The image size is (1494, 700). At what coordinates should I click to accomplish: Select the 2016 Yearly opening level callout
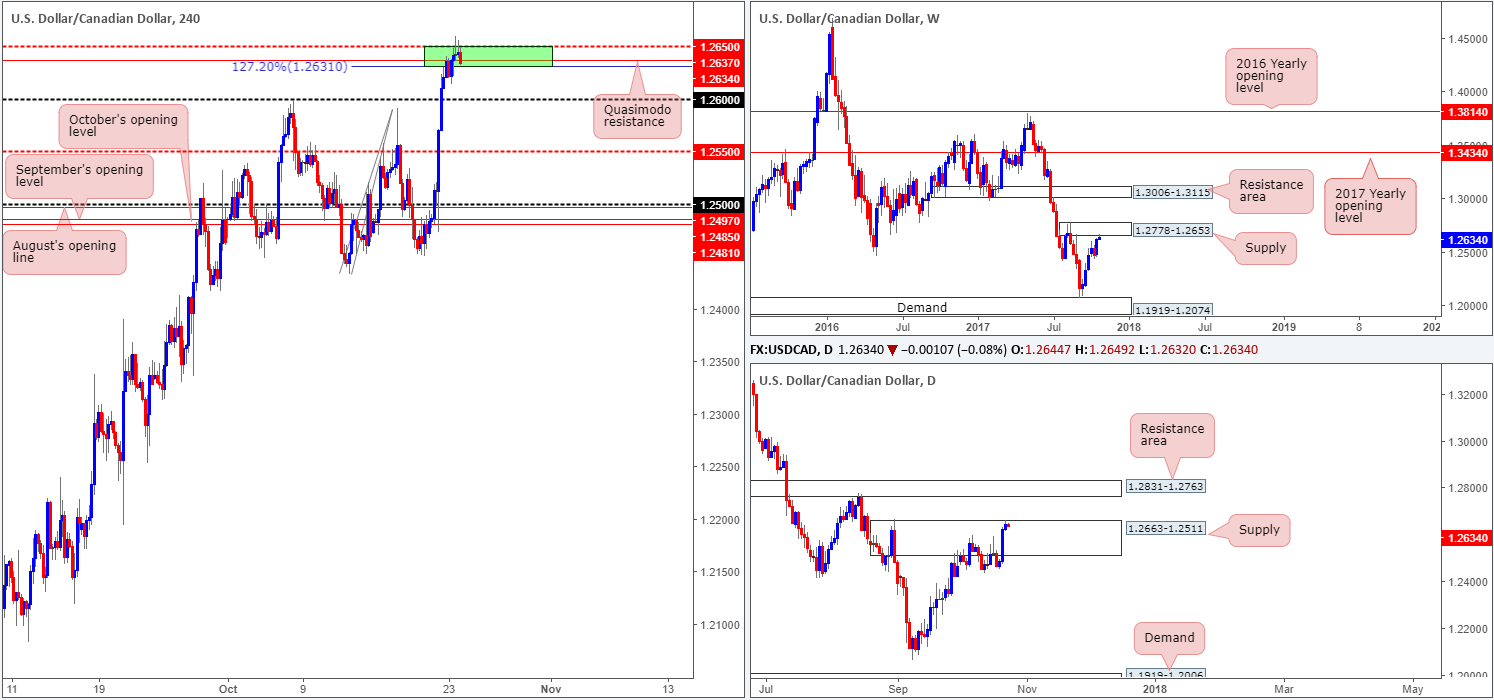click(x=1272, y=76)
